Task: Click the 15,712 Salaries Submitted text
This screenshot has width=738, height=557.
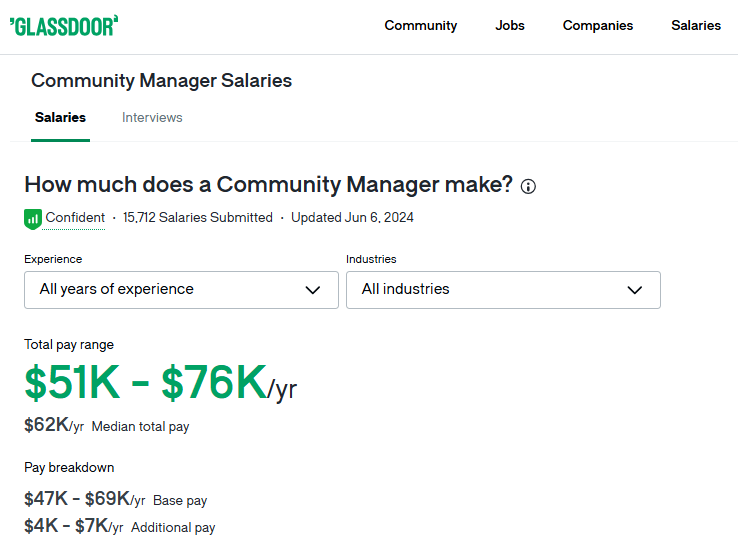Action: pyautogui.click(x=198, y=218)
